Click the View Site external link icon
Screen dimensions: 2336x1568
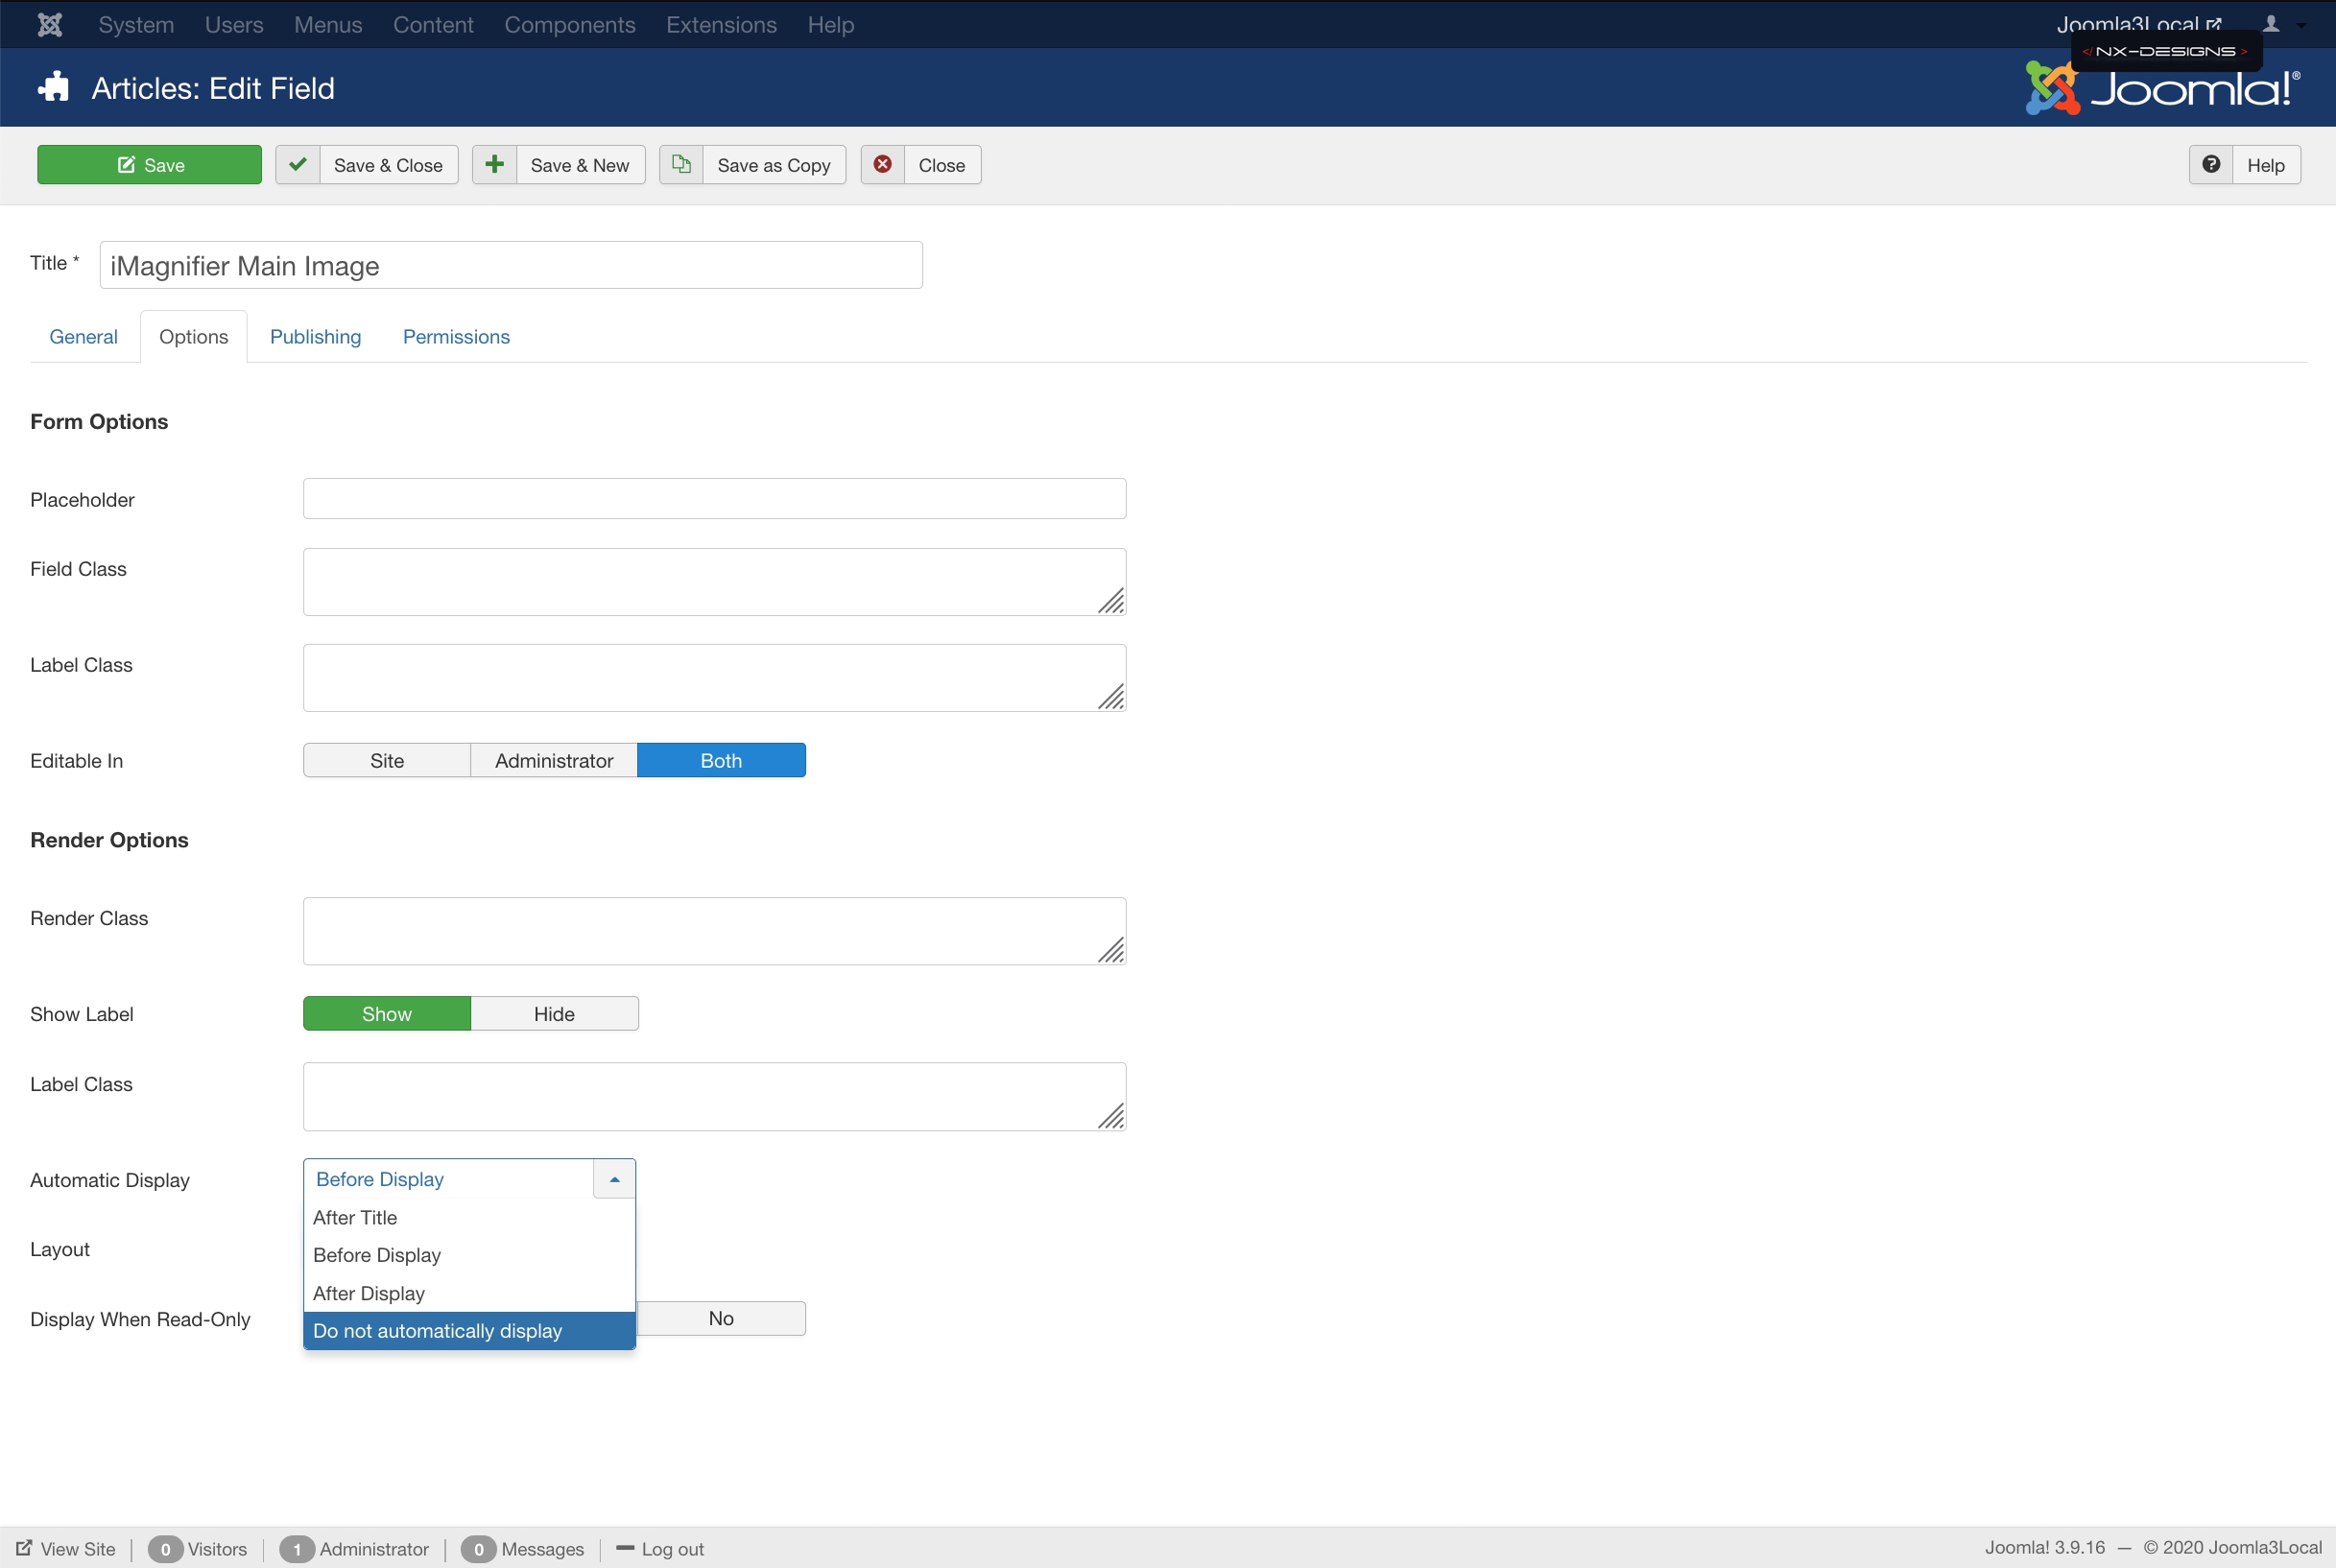click(x=23, y=1548)
